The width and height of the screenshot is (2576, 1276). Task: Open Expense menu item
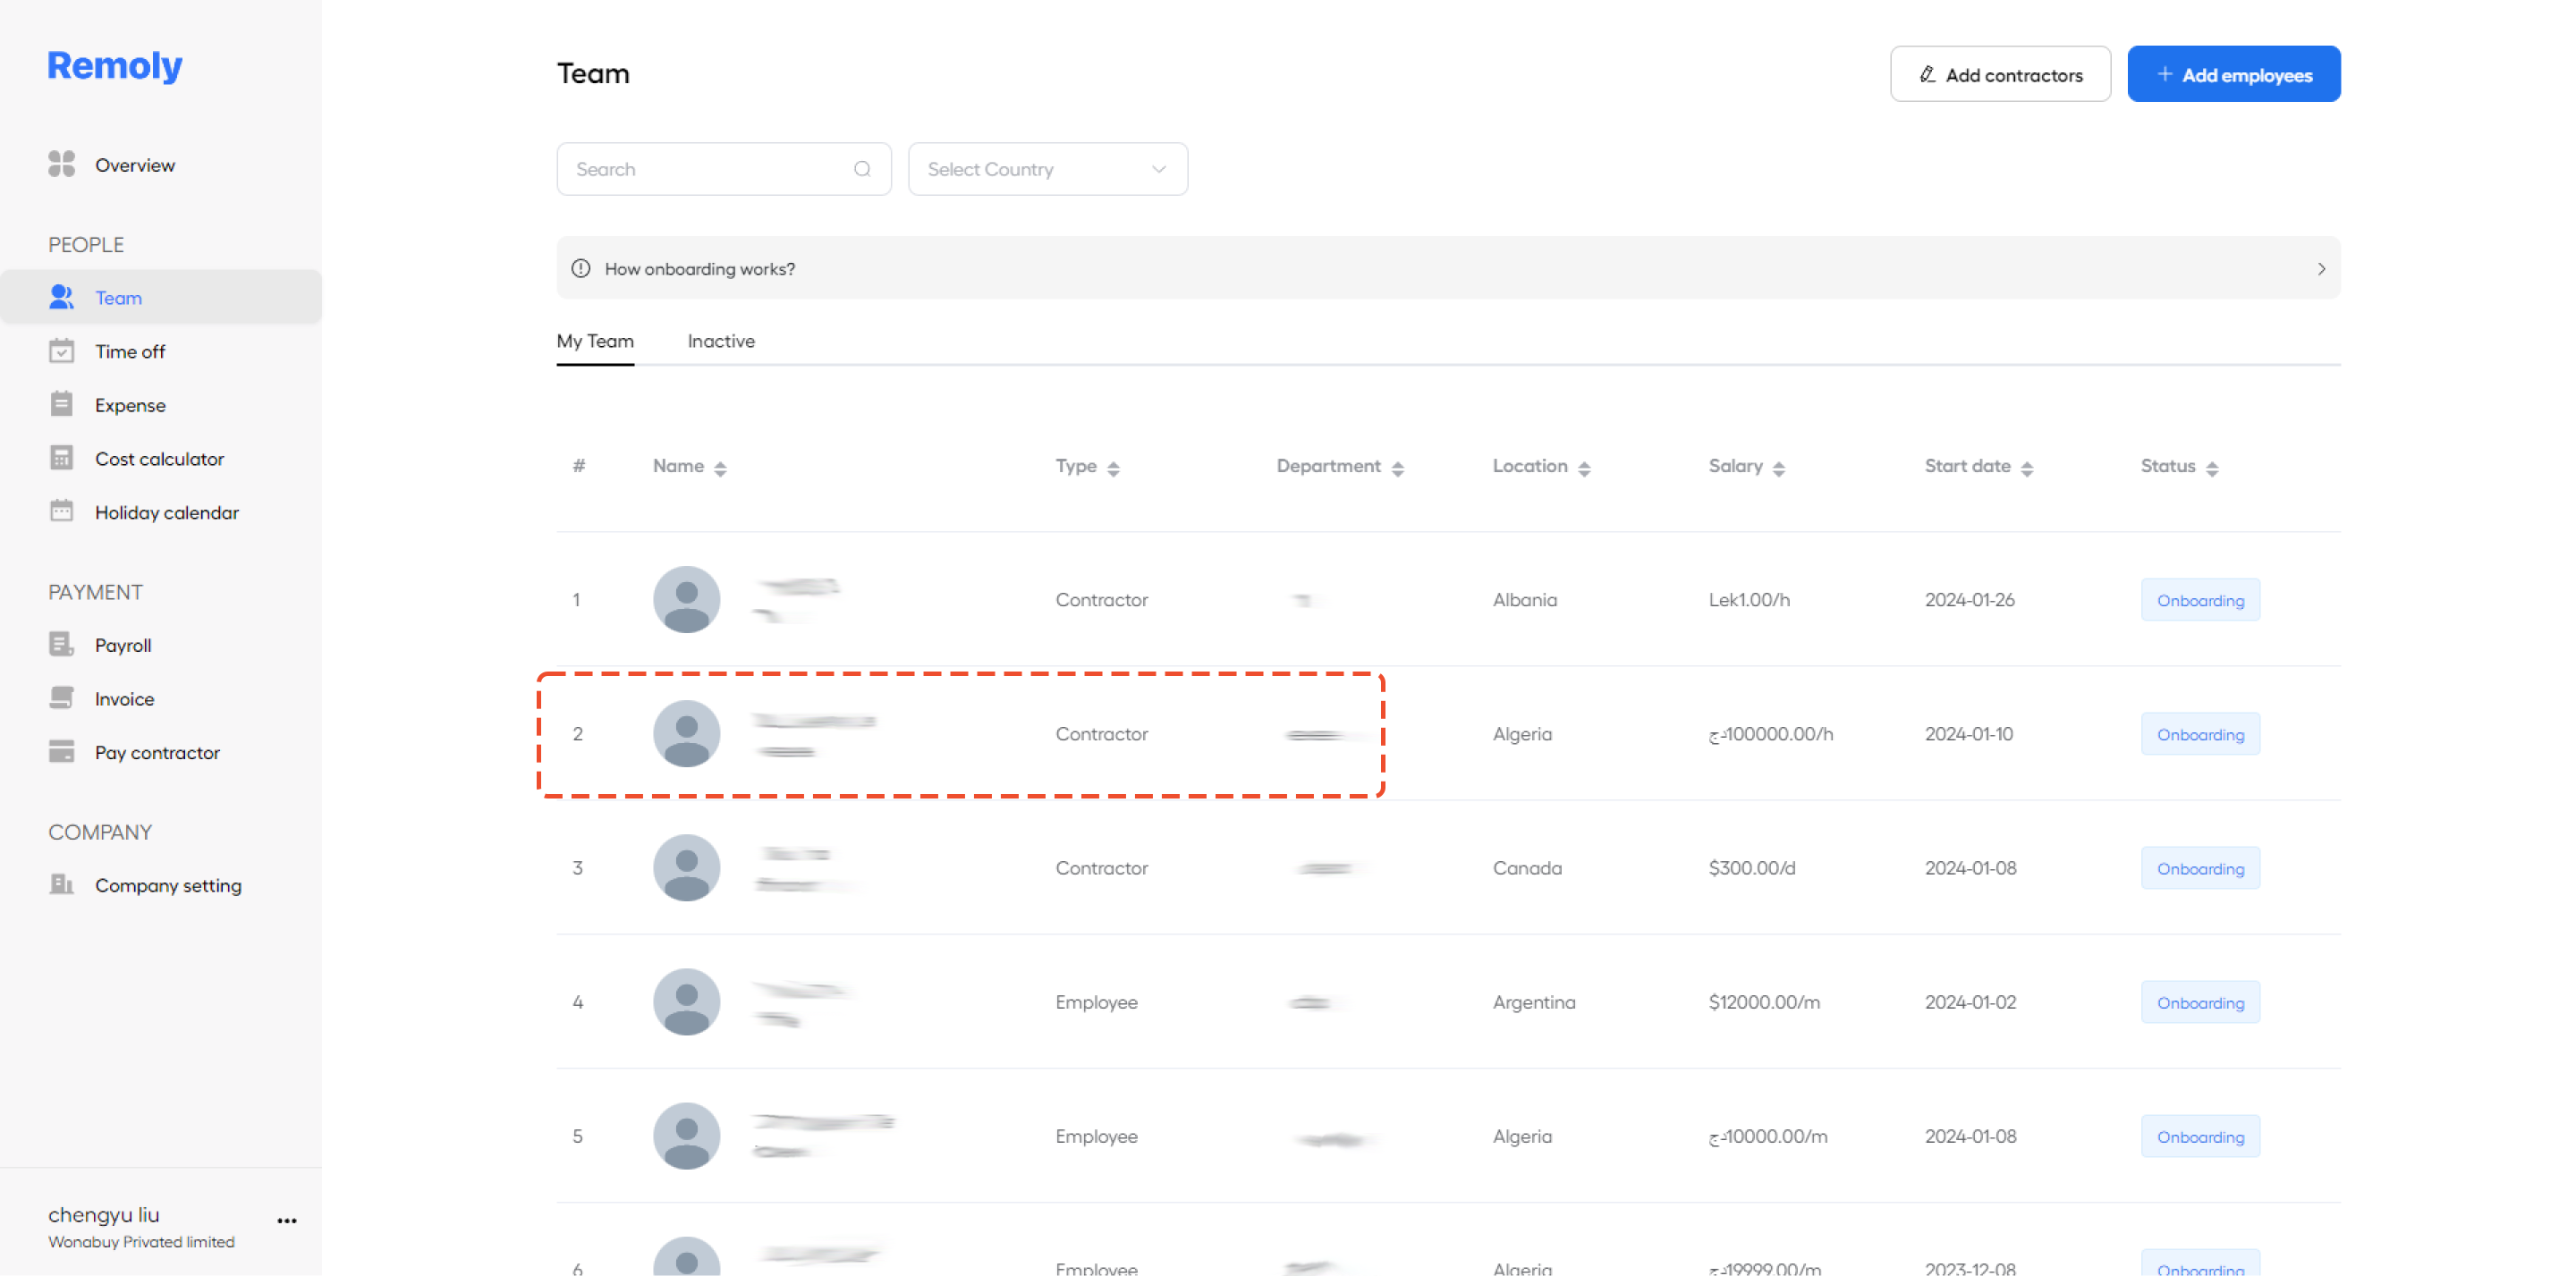click(130, 405)
